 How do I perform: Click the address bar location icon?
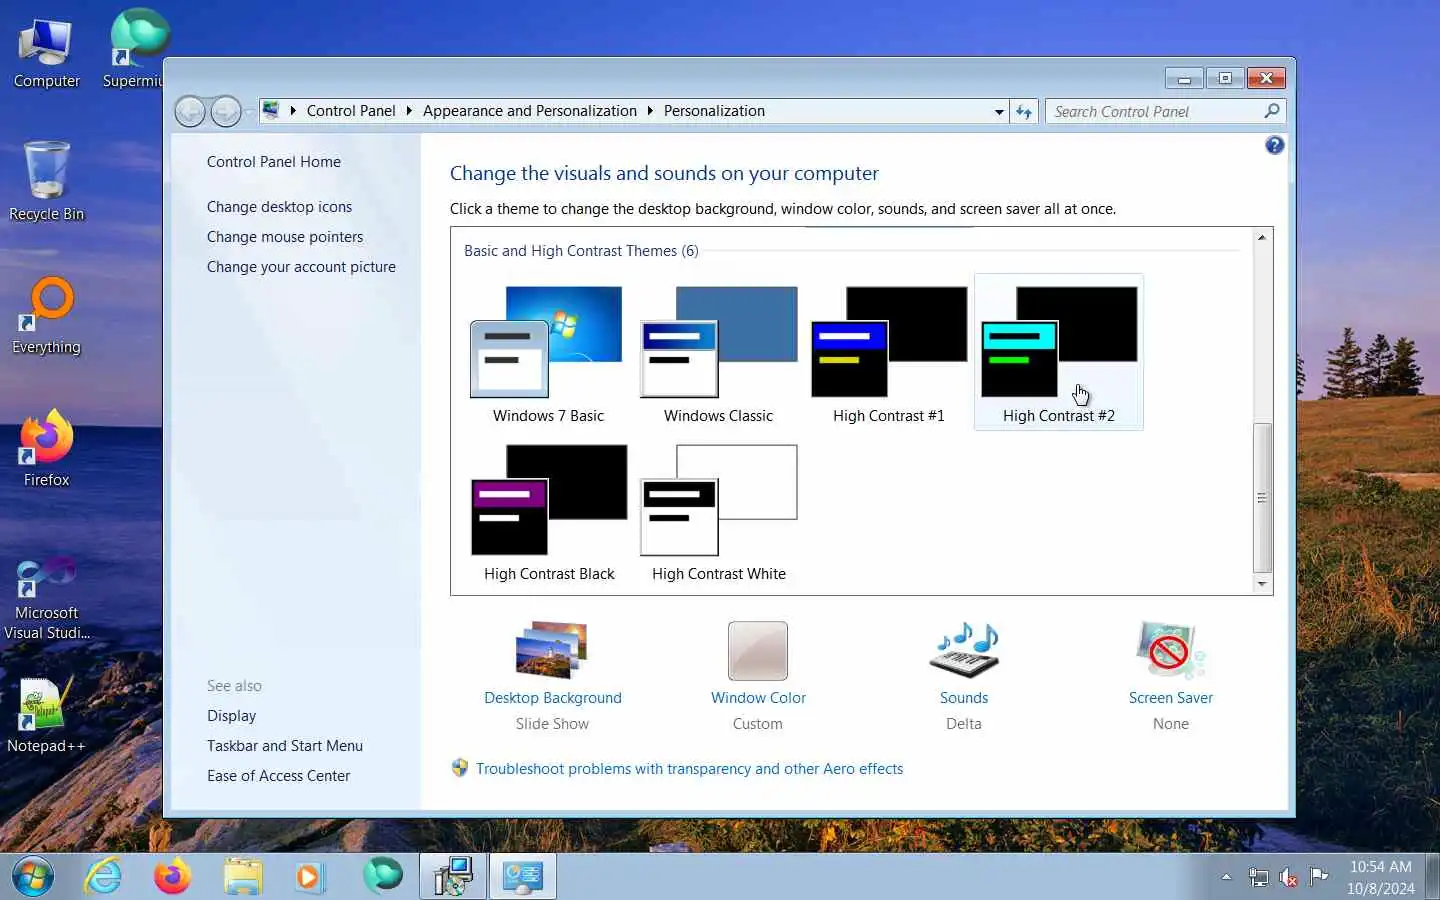pyautogui.click(x=271, y=110)
